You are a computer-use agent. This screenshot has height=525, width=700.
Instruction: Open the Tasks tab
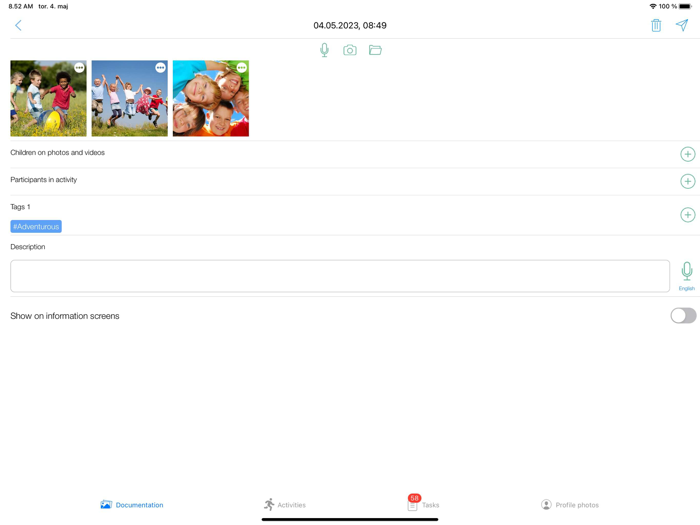coord(423,503)
